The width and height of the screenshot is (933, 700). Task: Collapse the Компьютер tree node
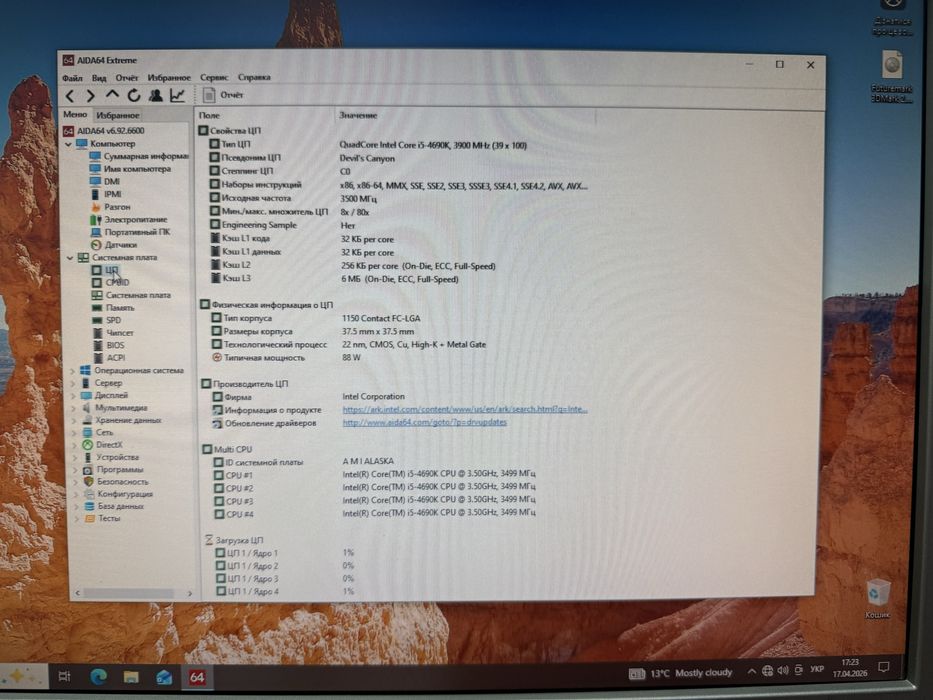(68, 144)
